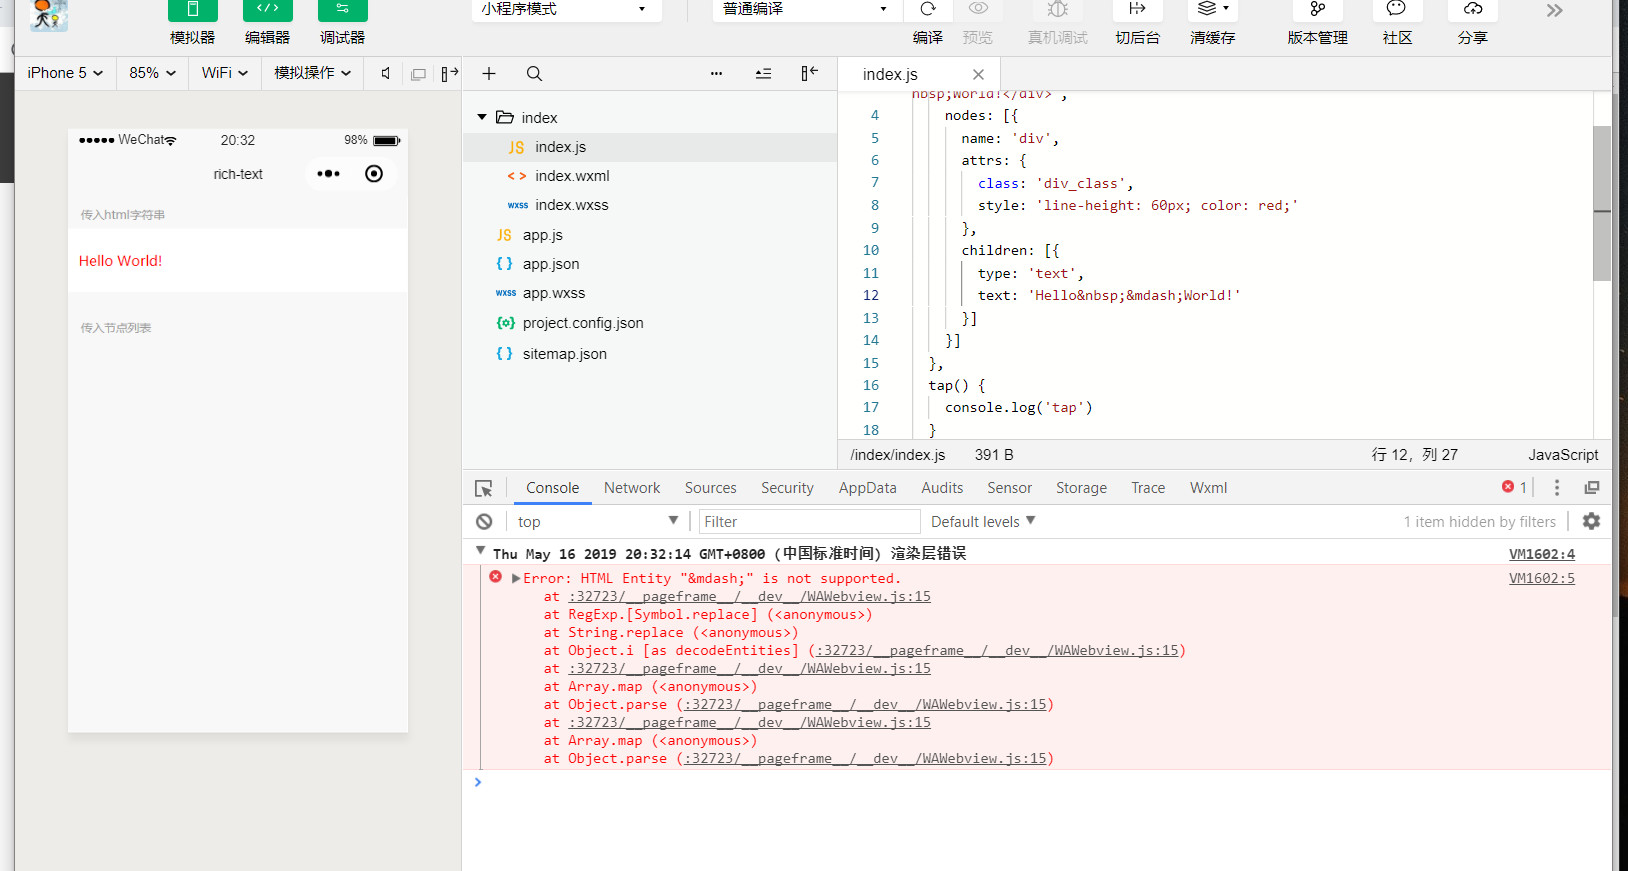Click the compile refresh icon
This screenshot has width=1628, height=871.
928,10
